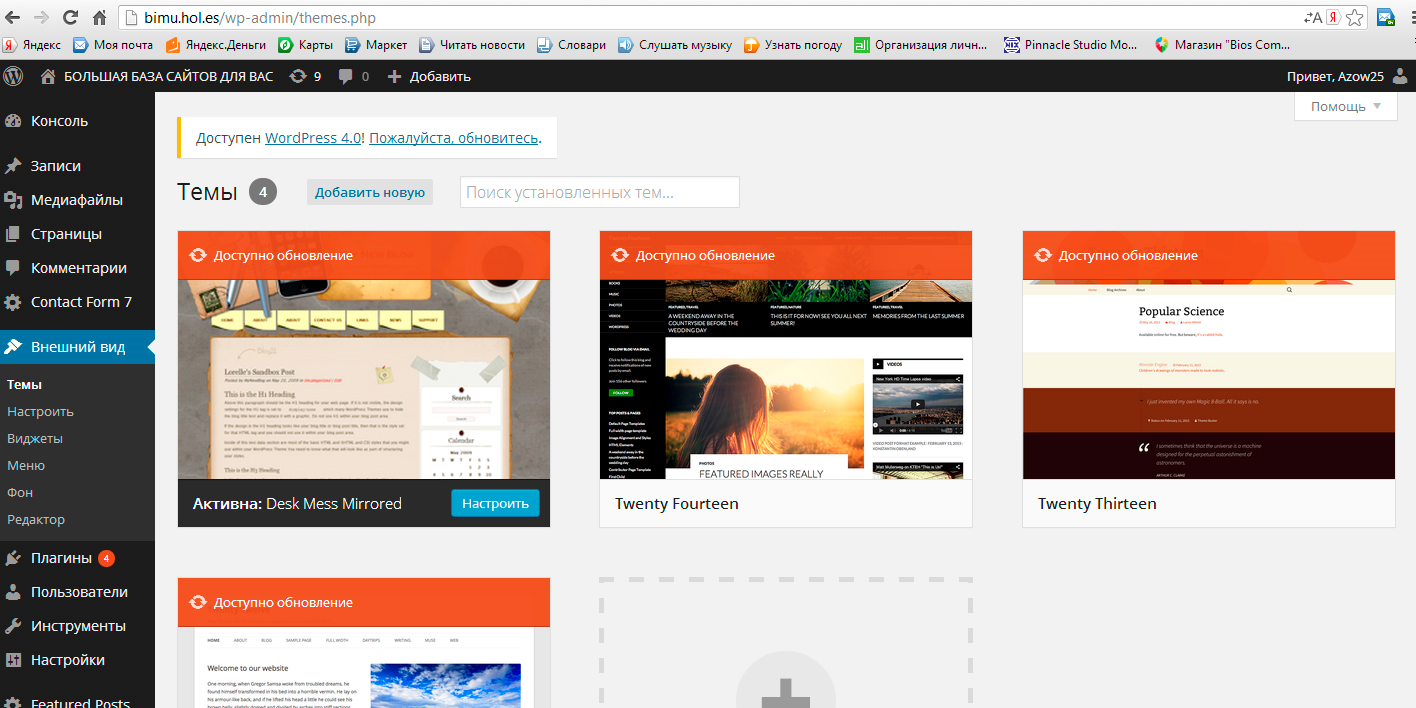Click update icon on Desk Mess Mirrored card
This screenshot has height=708, width=1416.
[x=198, y=255]
